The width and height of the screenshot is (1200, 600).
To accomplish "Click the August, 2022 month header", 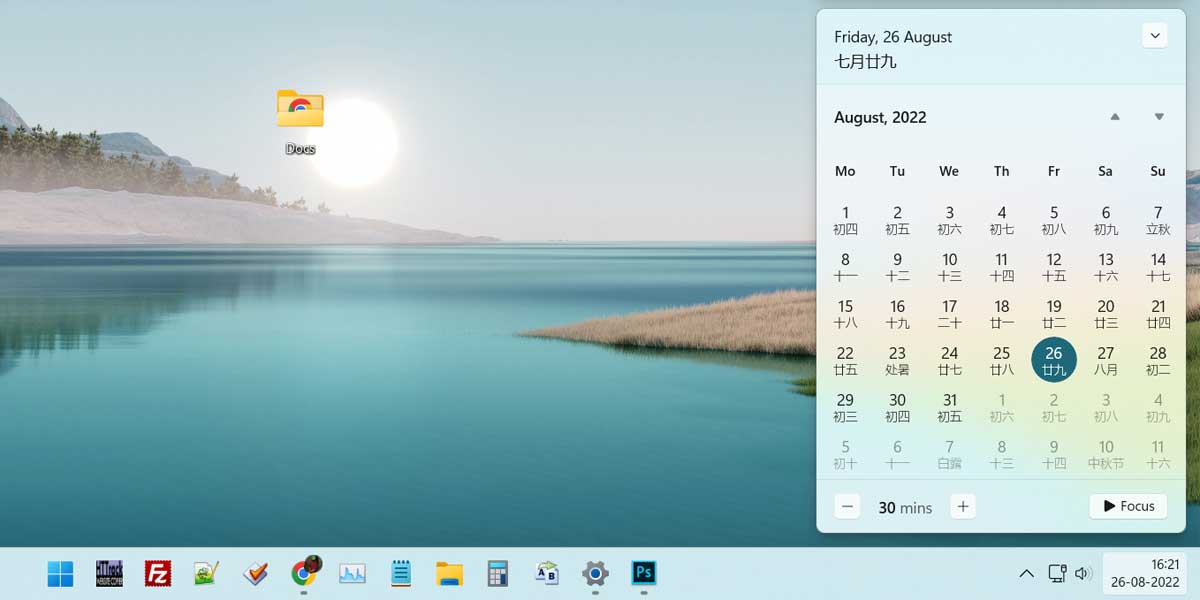I will [x=880, y=117].
